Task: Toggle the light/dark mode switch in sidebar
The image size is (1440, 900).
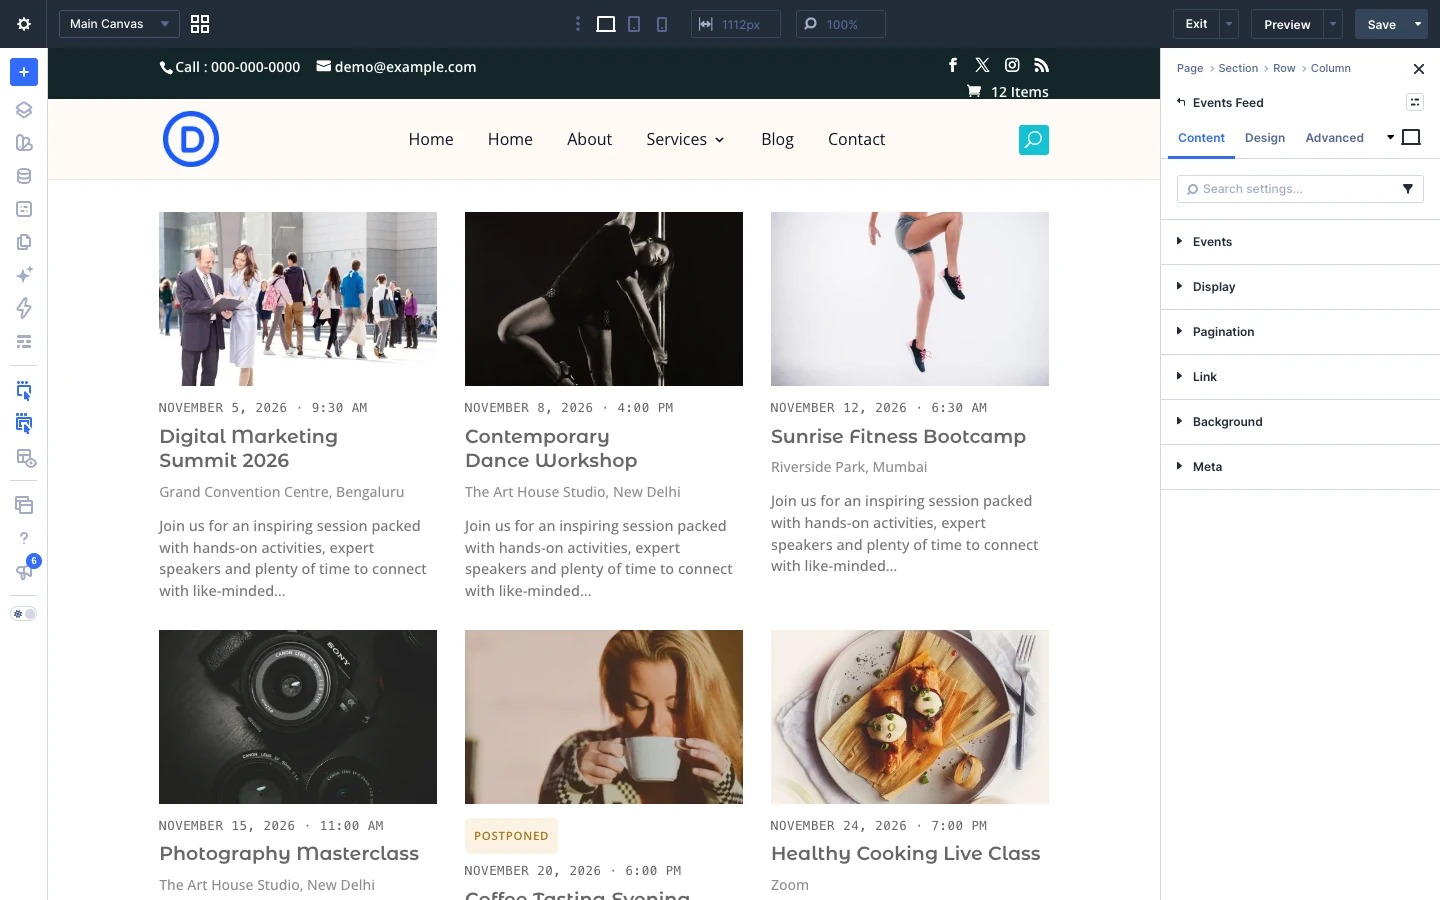Action: click(24, 614)
